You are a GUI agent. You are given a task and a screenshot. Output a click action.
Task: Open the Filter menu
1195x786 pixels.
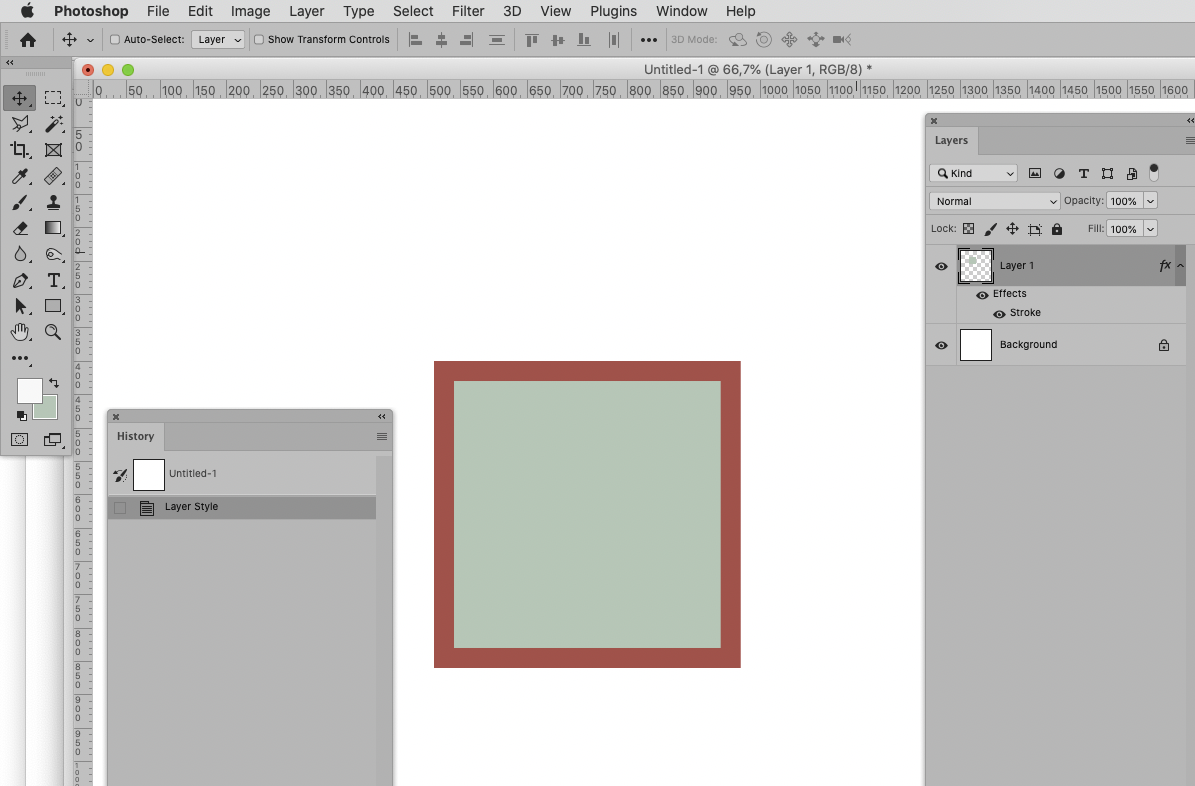pyautogui.click(x=467, y=11)
